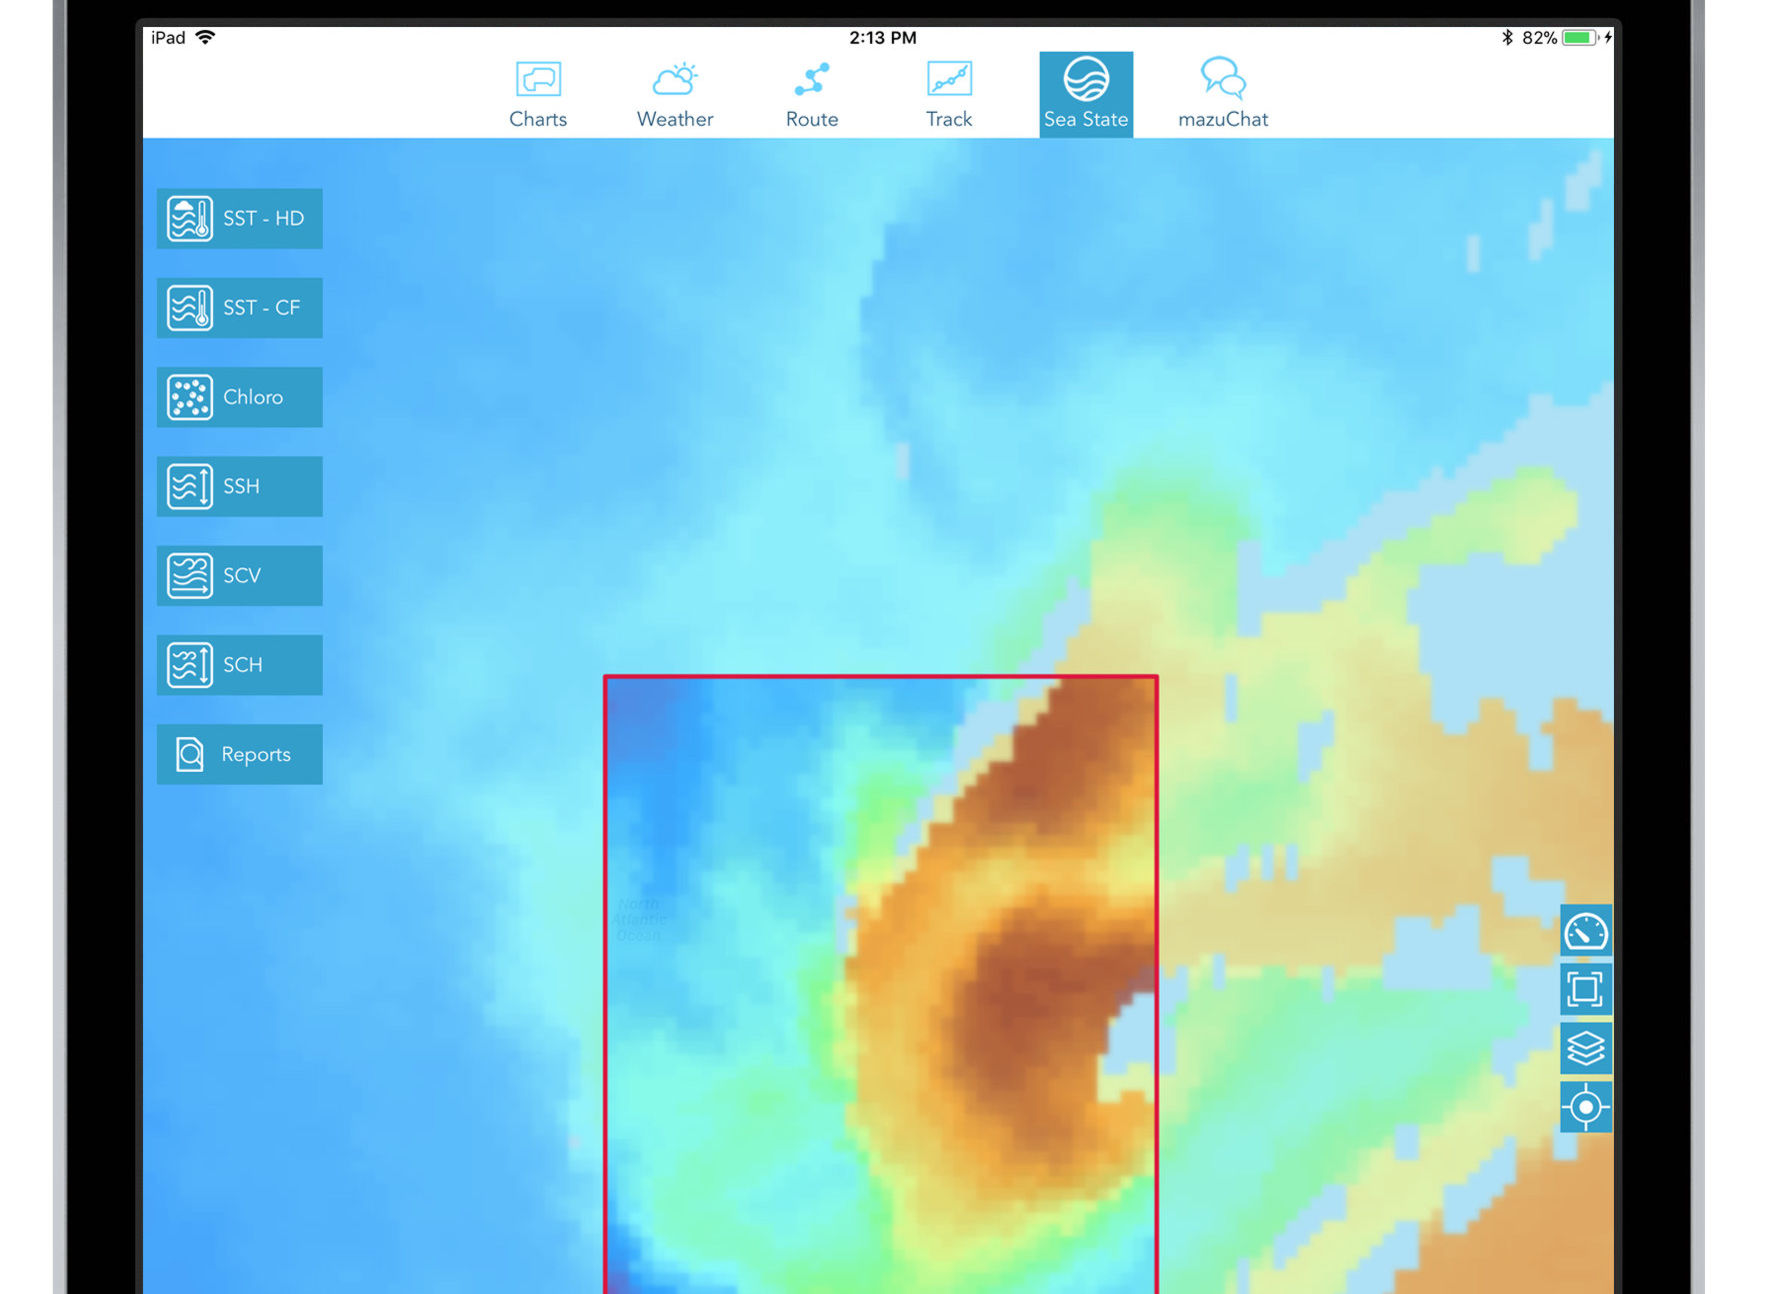Switch to the Weather tab
This screenshot has height=1294, width=1773.
pos(674,95)
